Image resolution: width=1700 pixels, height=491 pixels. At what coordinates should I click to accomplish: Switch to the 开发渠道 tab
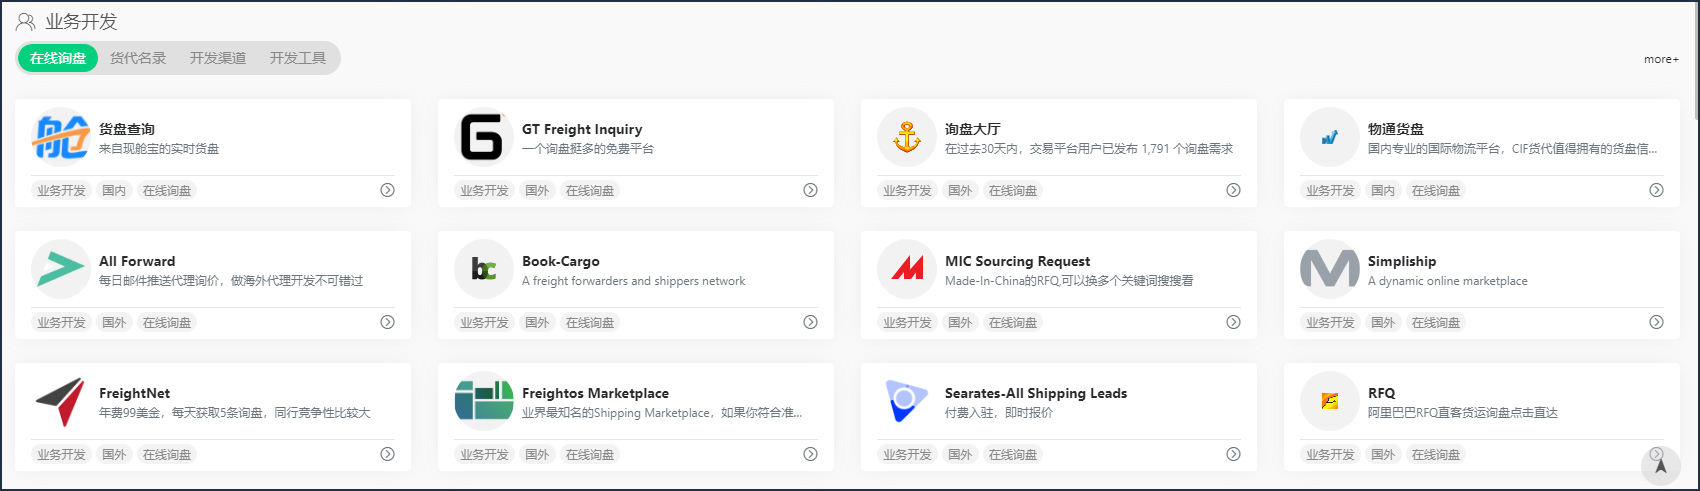tap(218, 58)
